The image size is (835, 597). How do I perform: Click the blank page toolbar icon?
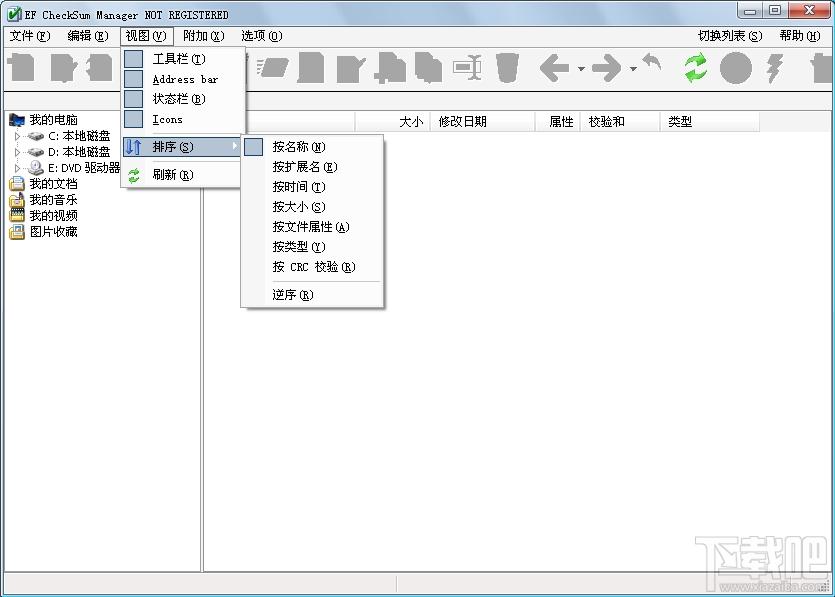[311, 68]
